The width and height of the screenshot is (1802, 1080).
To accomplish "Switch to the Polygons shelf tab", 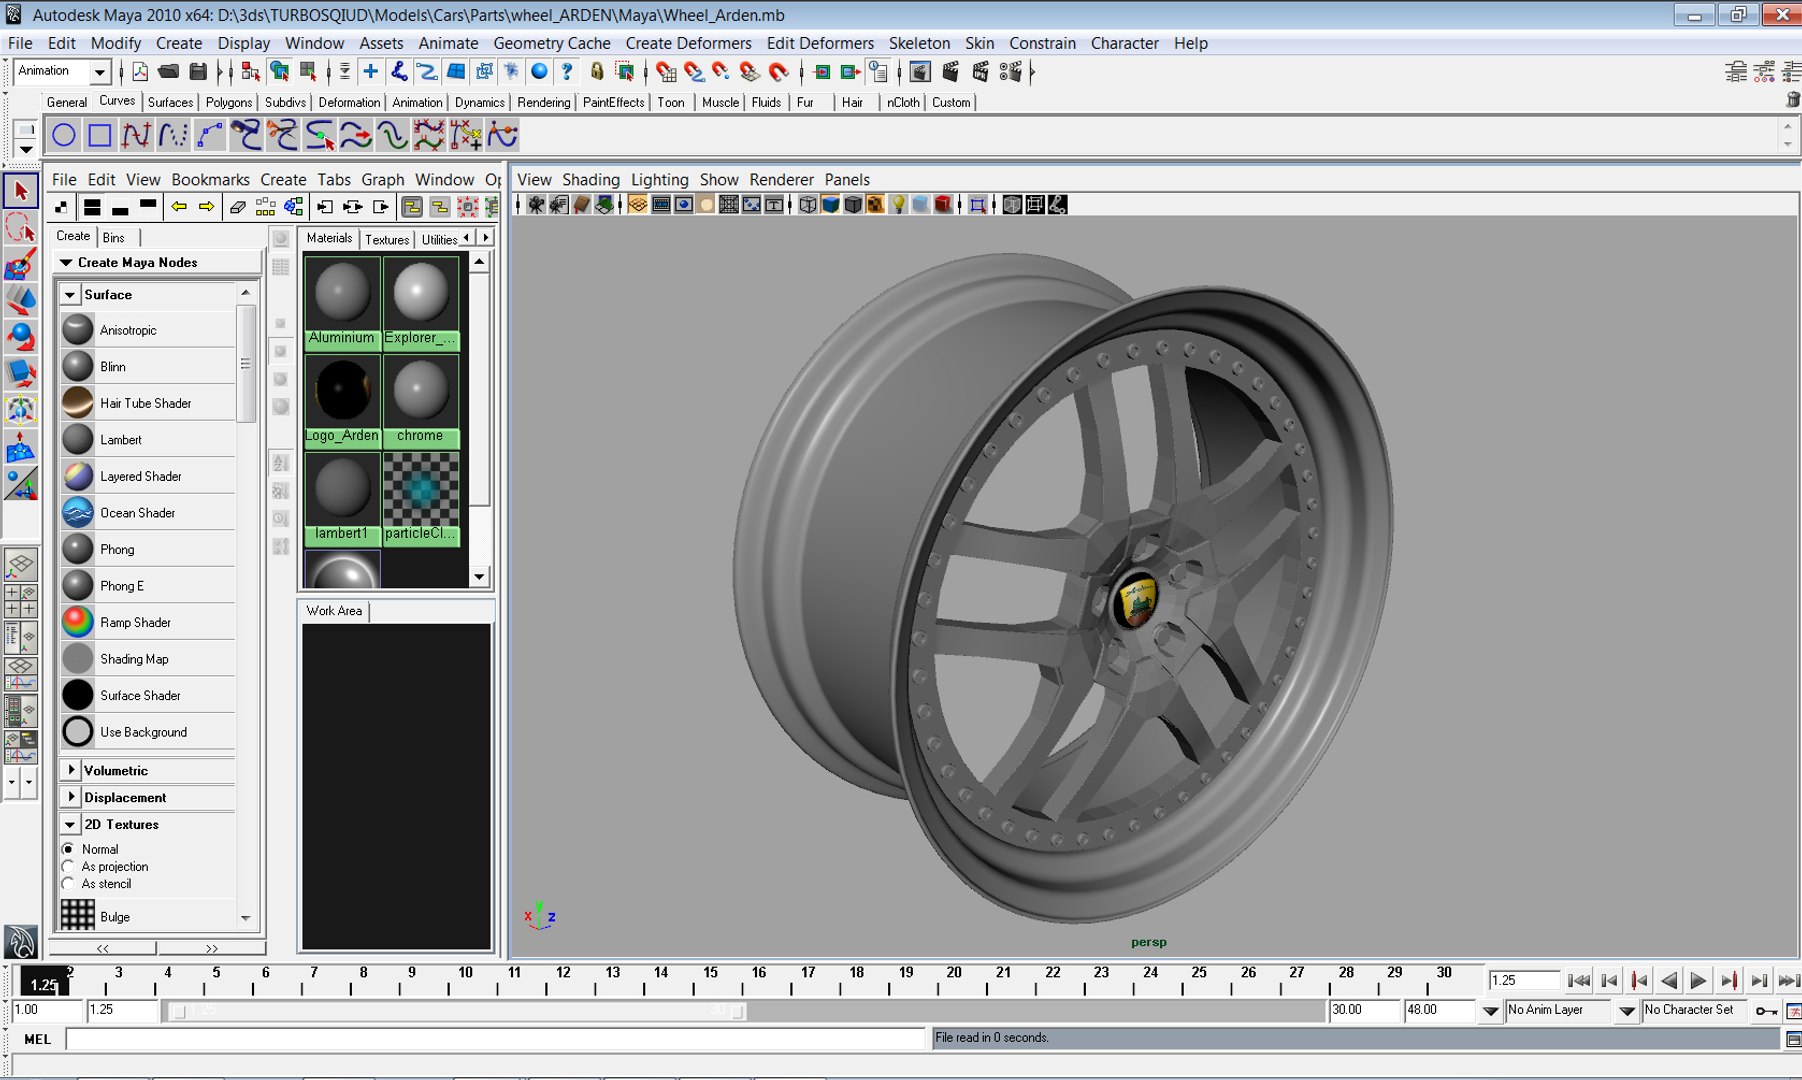I will [229, 102].
